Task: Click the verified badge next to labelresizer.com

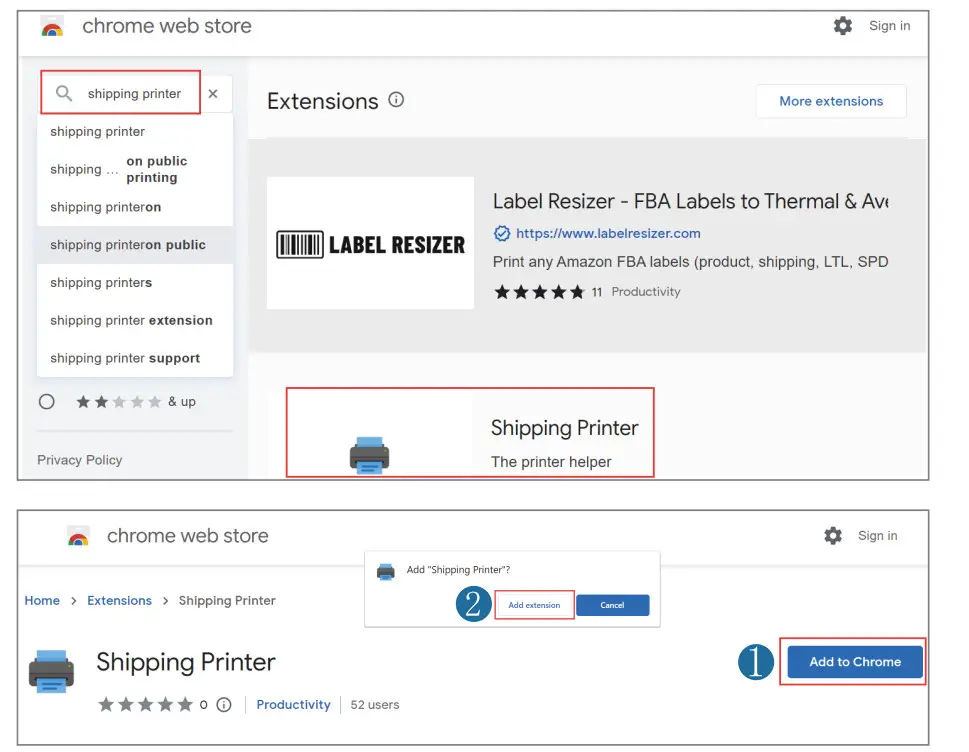Action: pyautogui.click(x=500, y=232)
